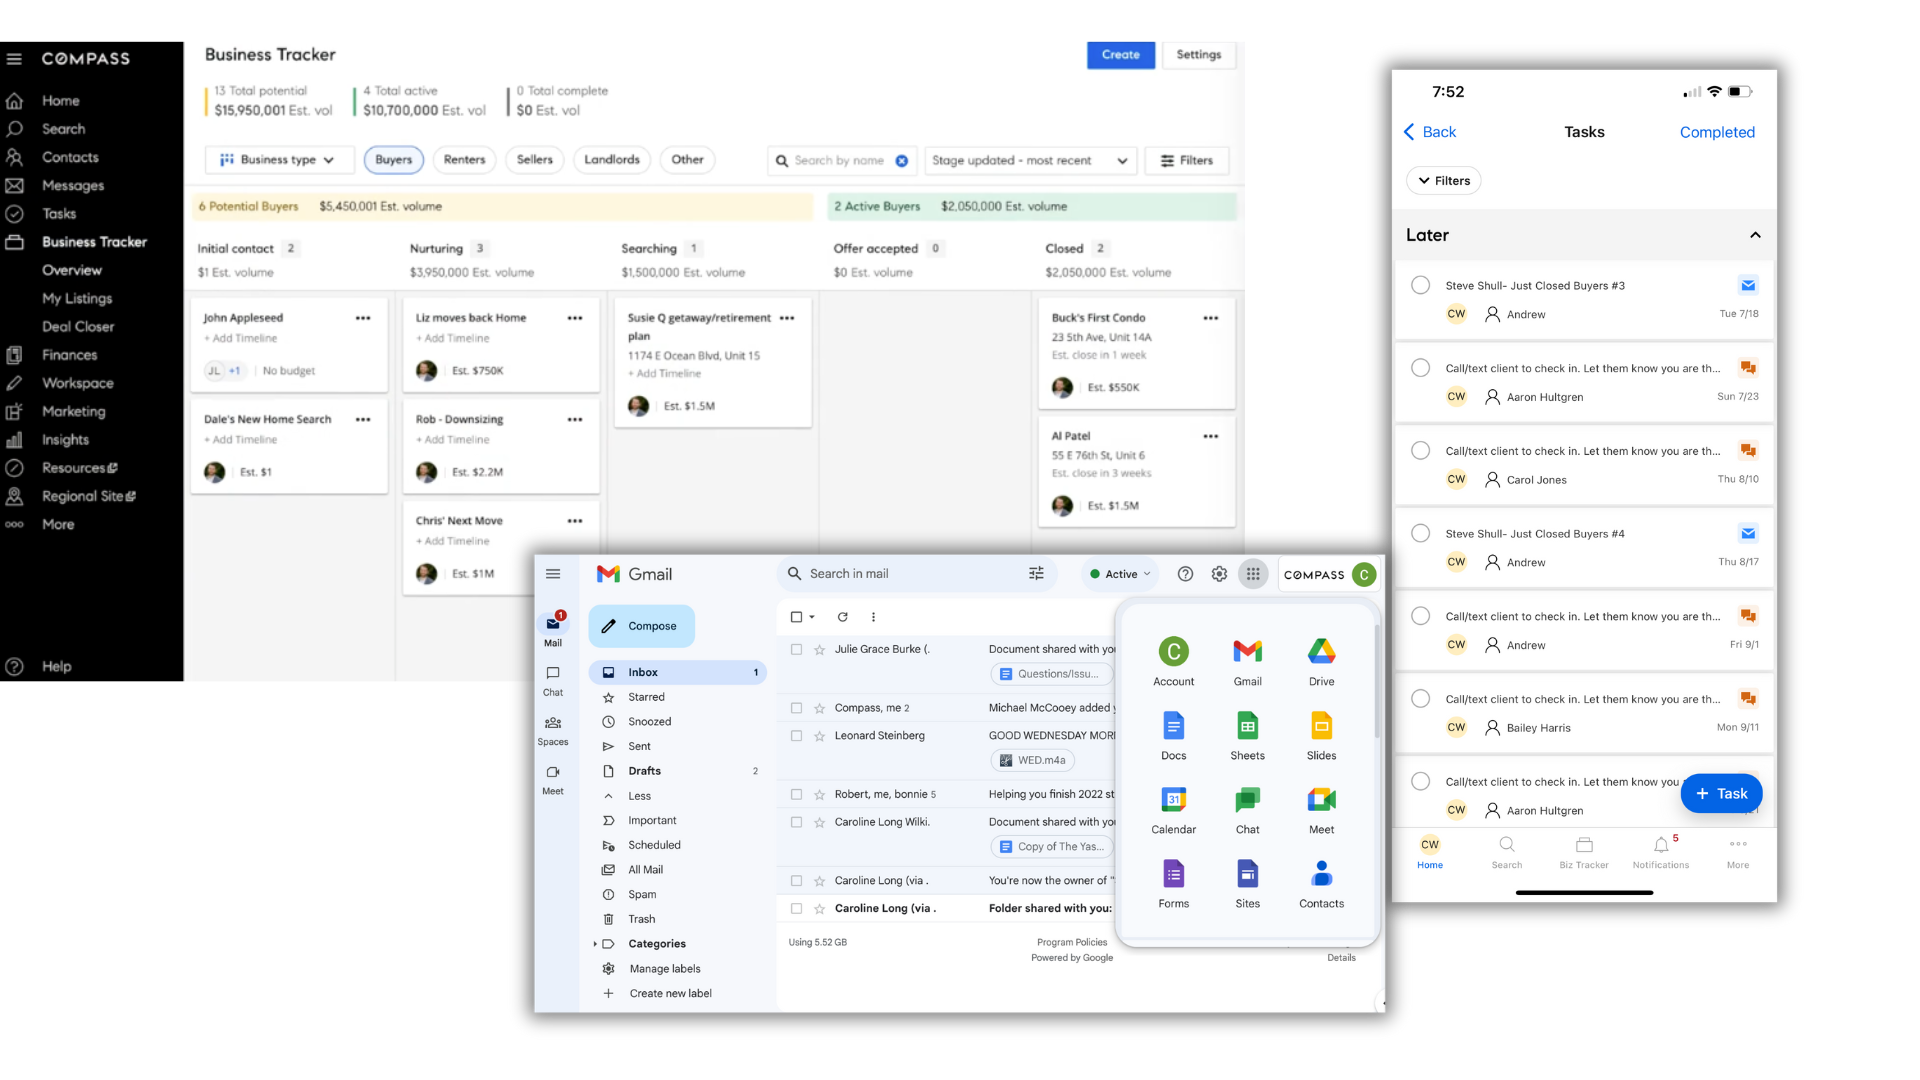Click the Create button

coord(1120,55)
